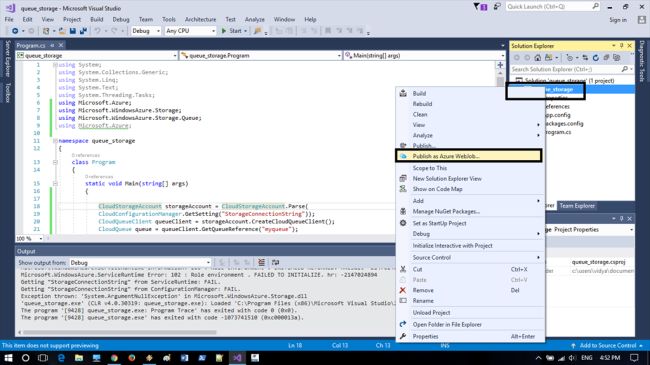Choose Rebuild in the context menu
650x365 pixels.
click(470, 104)
